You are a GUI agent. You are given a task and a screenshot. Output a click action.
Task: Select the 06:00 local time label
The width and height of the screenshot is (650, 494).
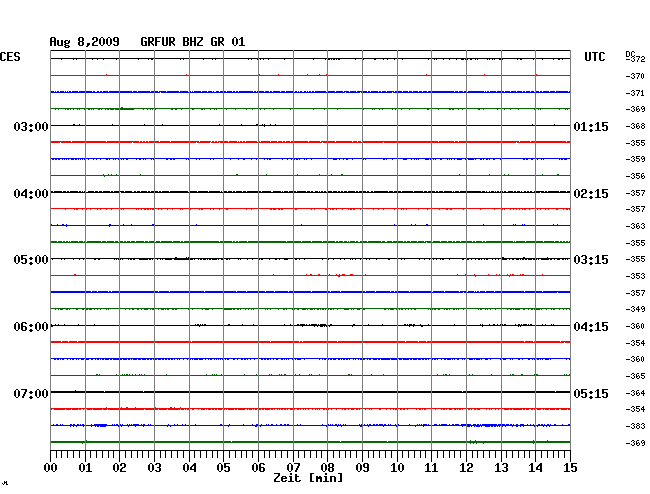31,327
